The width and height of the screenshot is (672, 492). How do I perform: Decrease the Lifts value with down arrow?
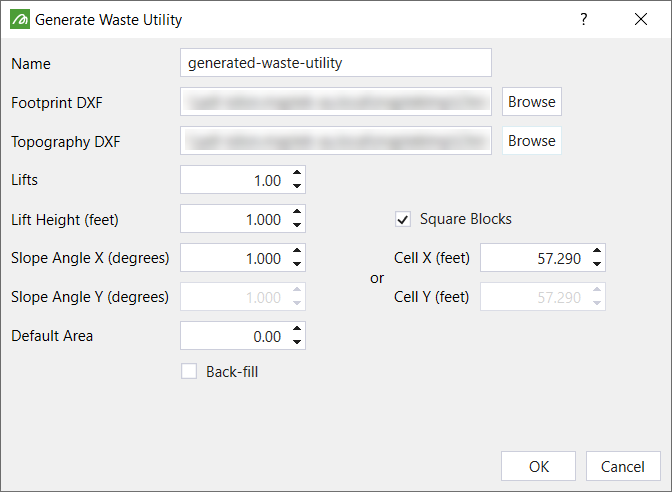tap(297, 185)
